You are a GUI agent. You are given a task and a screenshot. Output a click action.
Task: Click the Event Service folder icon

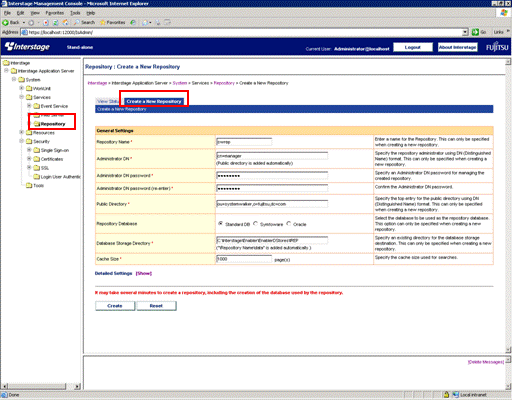click(x=37, y=106)
